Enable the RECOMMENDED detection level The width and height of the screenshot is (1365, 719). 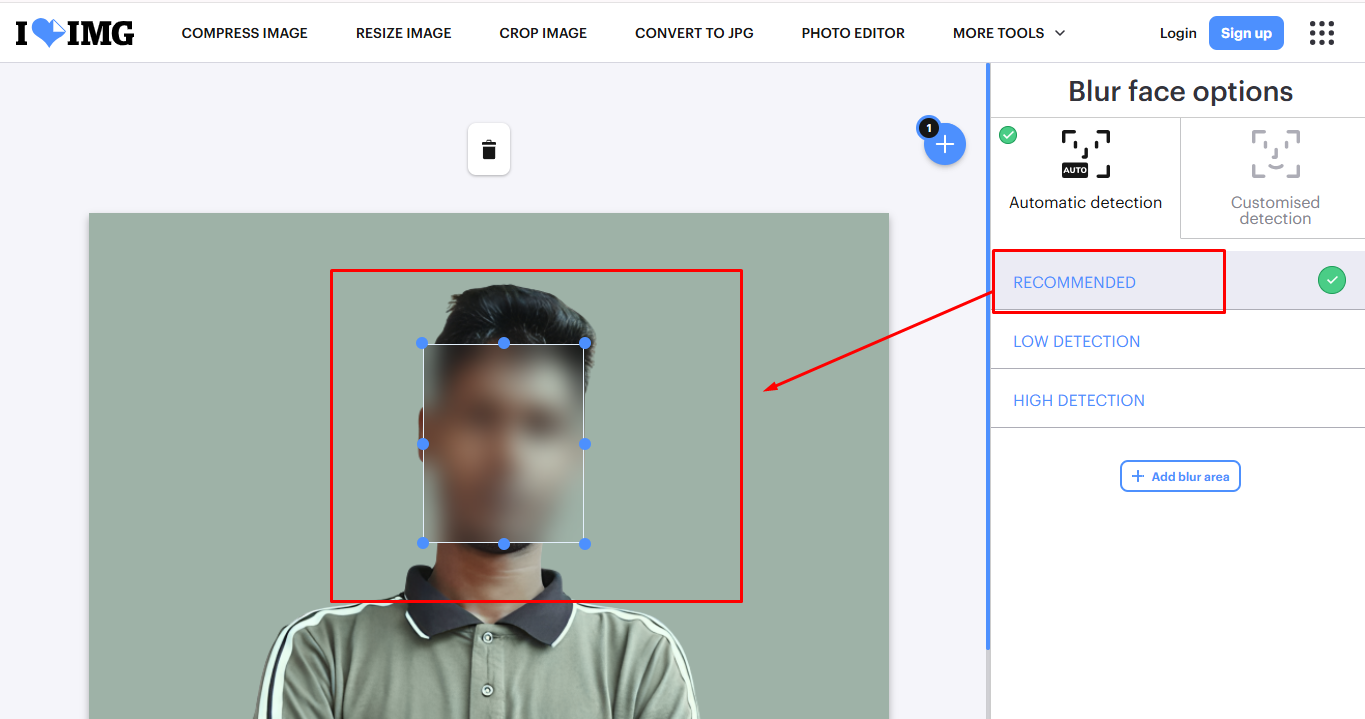[1074, 282]
